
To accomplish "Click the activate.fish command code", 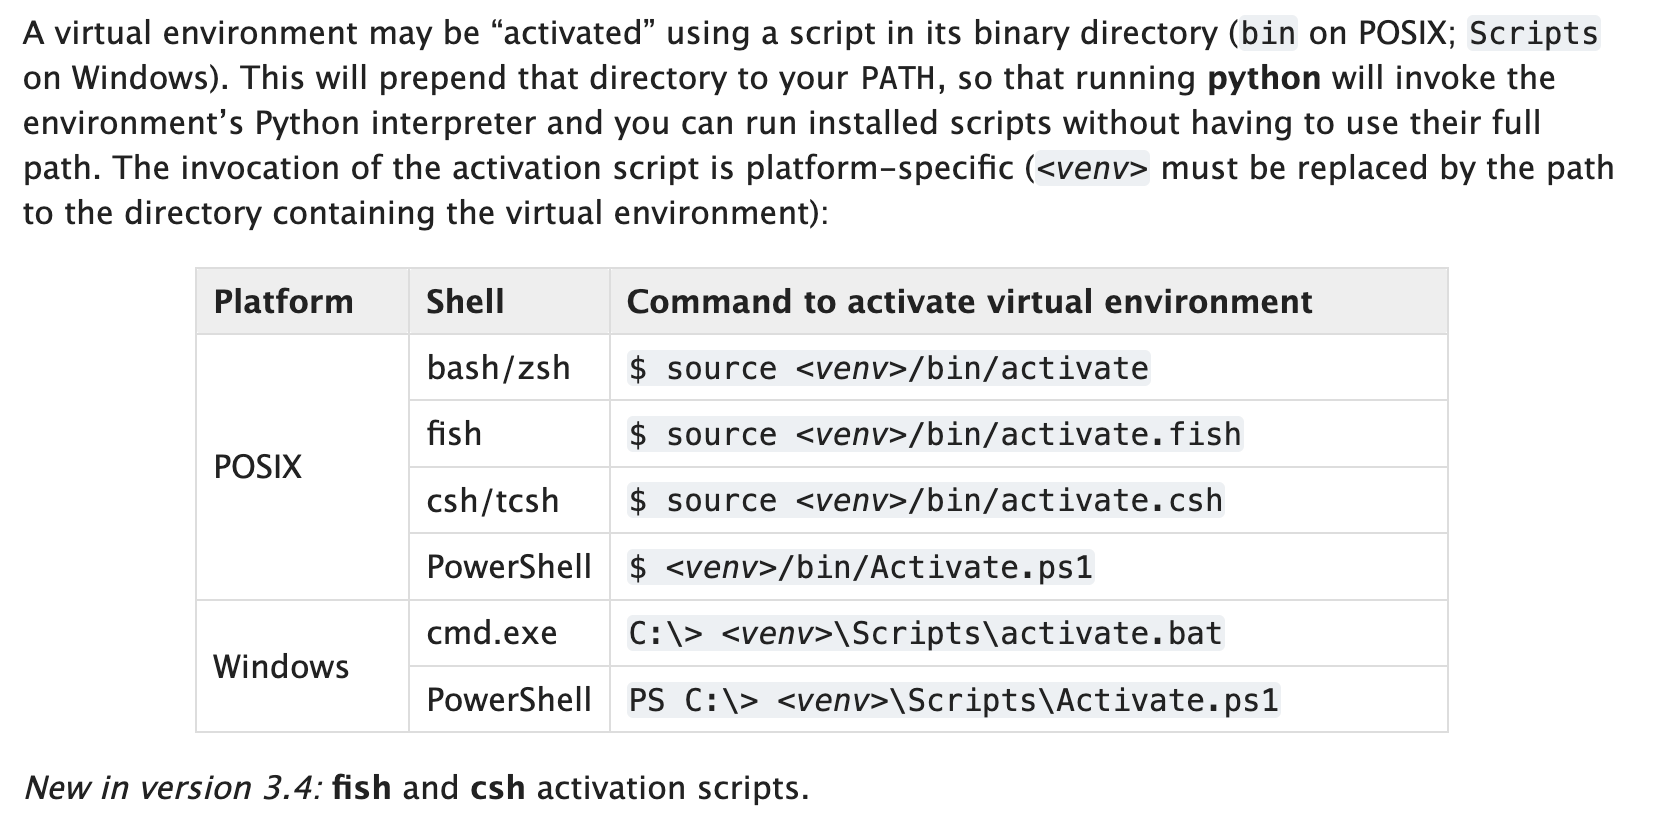I will point(935,434).
